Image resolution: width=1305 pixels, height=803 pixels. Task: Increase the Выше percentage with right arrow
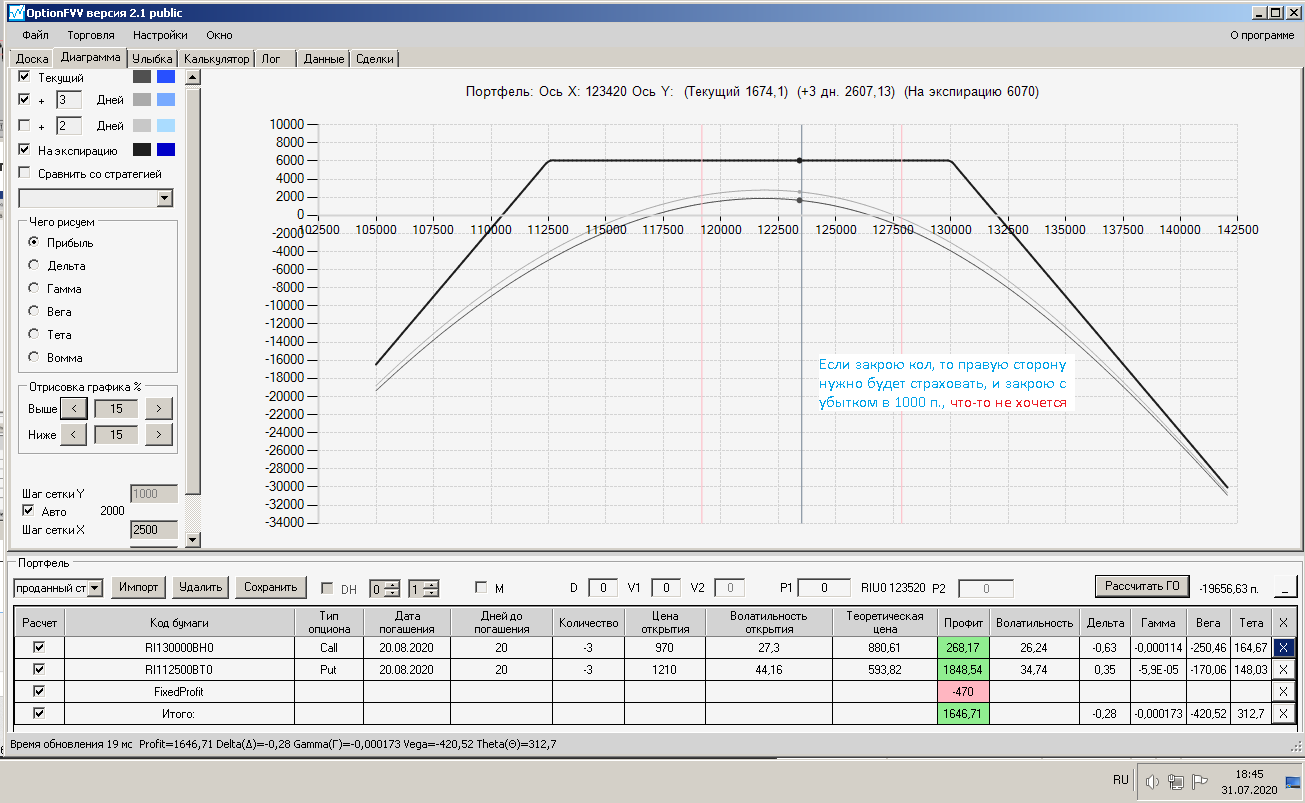(159, 408)
